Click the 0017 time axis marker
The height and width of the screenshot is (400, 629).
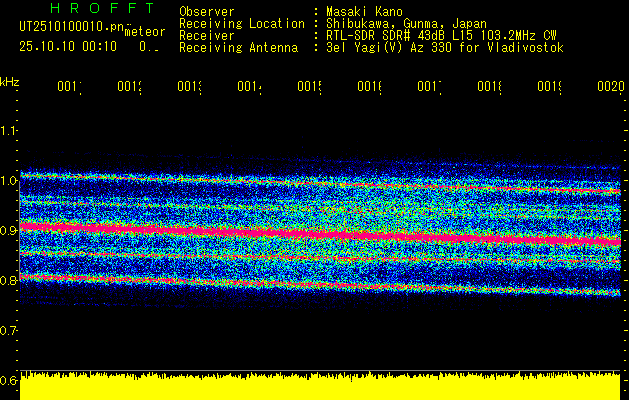pyautogui.click(x=429, y=86)
